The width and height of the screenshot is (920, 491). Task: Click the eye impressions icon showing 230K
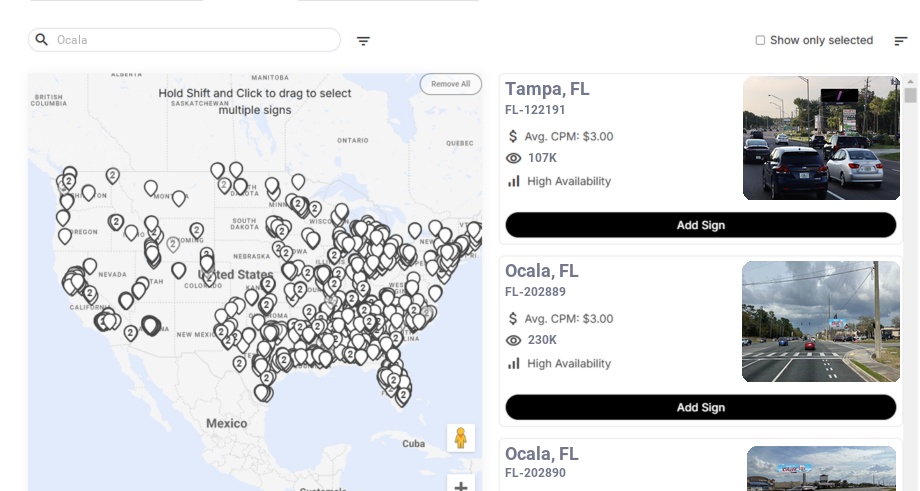pos(514,340)
